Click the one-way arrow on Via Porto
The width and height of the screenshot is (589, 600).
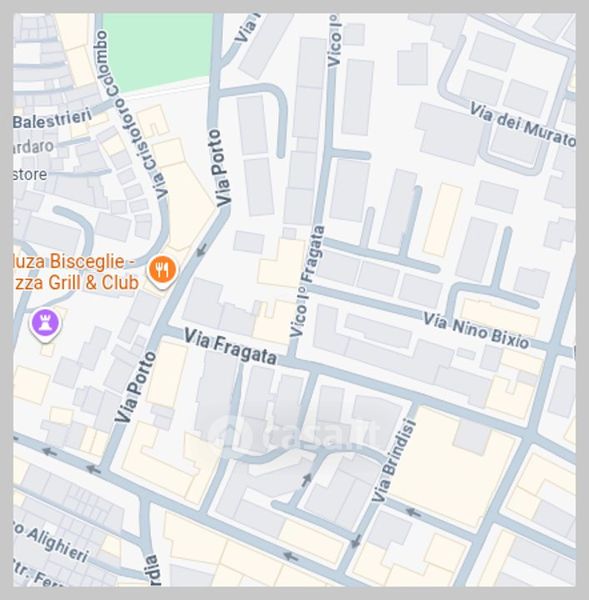point(202,250)
